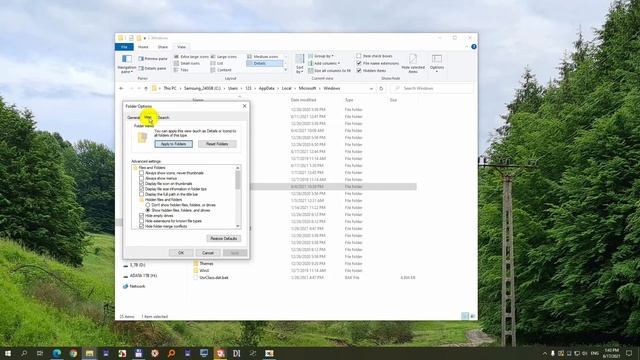
Task: Open the Sort by dropdown
Action: [x=300, y=64]
